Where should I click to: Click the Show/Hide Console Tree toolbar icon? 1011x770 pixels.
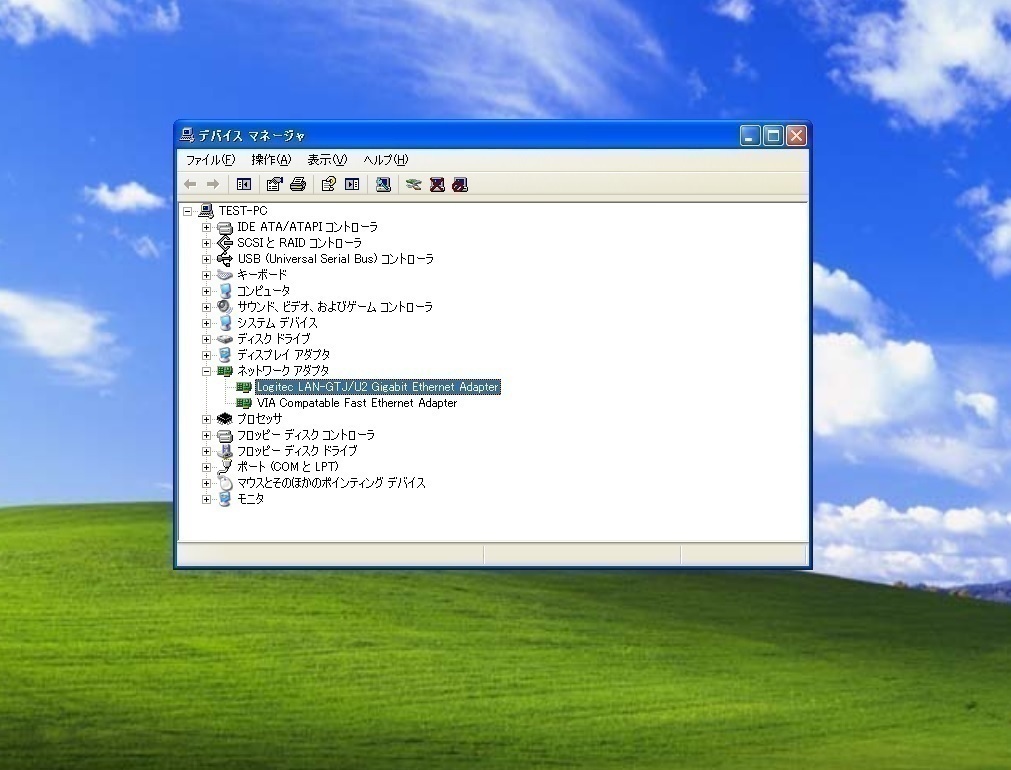point(243,184)
